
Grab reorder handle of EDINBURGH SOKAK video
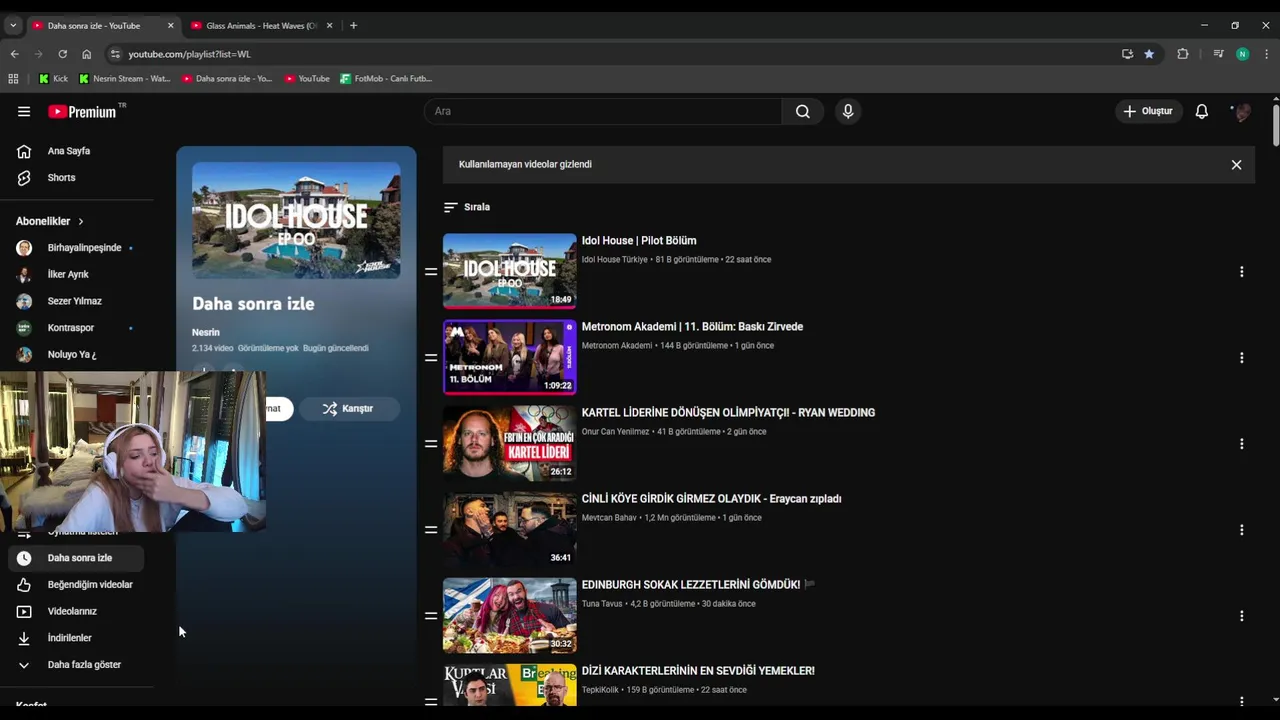pyautogui.click(x=431, y=615)
